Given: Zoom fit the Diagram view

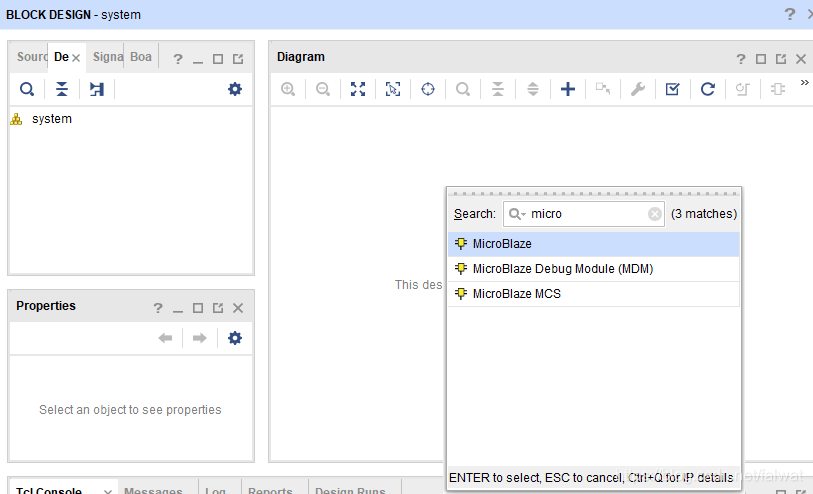Looking at the screenshot, I should click(358, 89).
